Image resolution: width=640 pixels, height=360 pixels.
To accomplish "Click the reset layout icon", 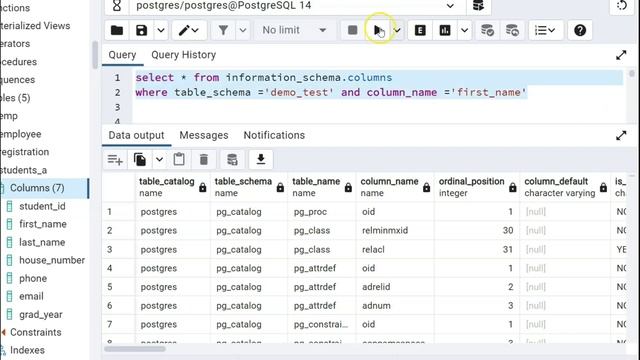I will tap(622, 6).
